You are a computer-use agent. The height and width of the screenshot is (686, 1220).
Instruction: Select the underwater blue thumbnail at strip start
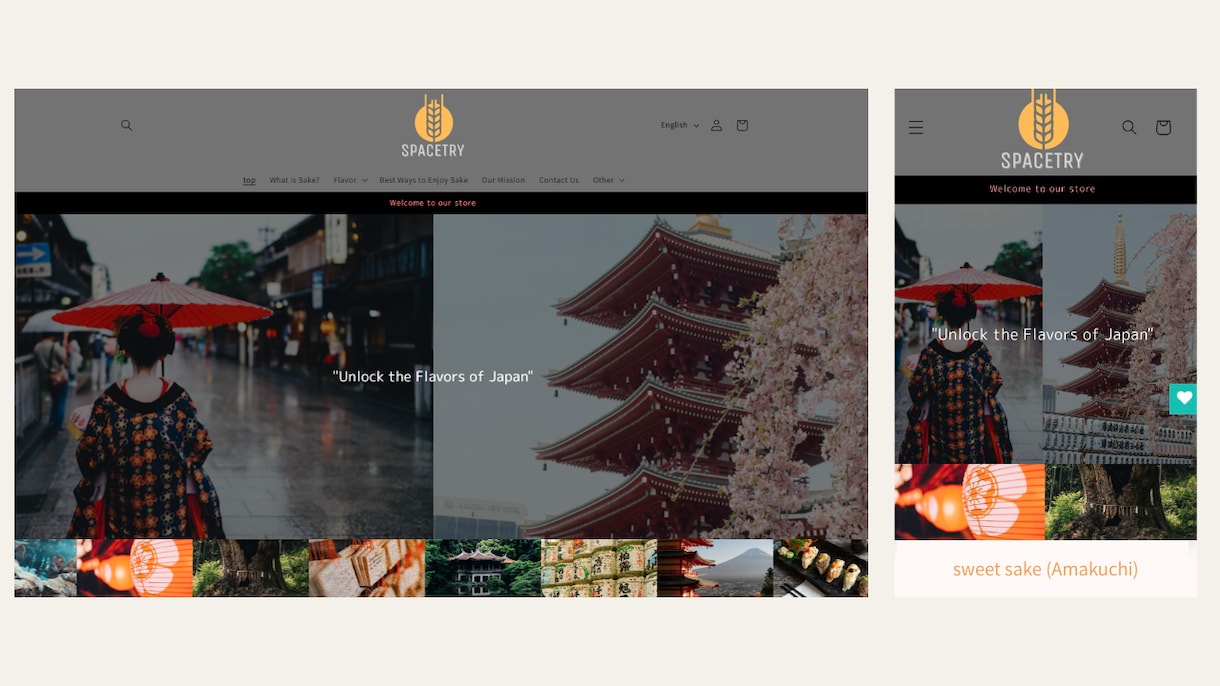coord(46,568)
